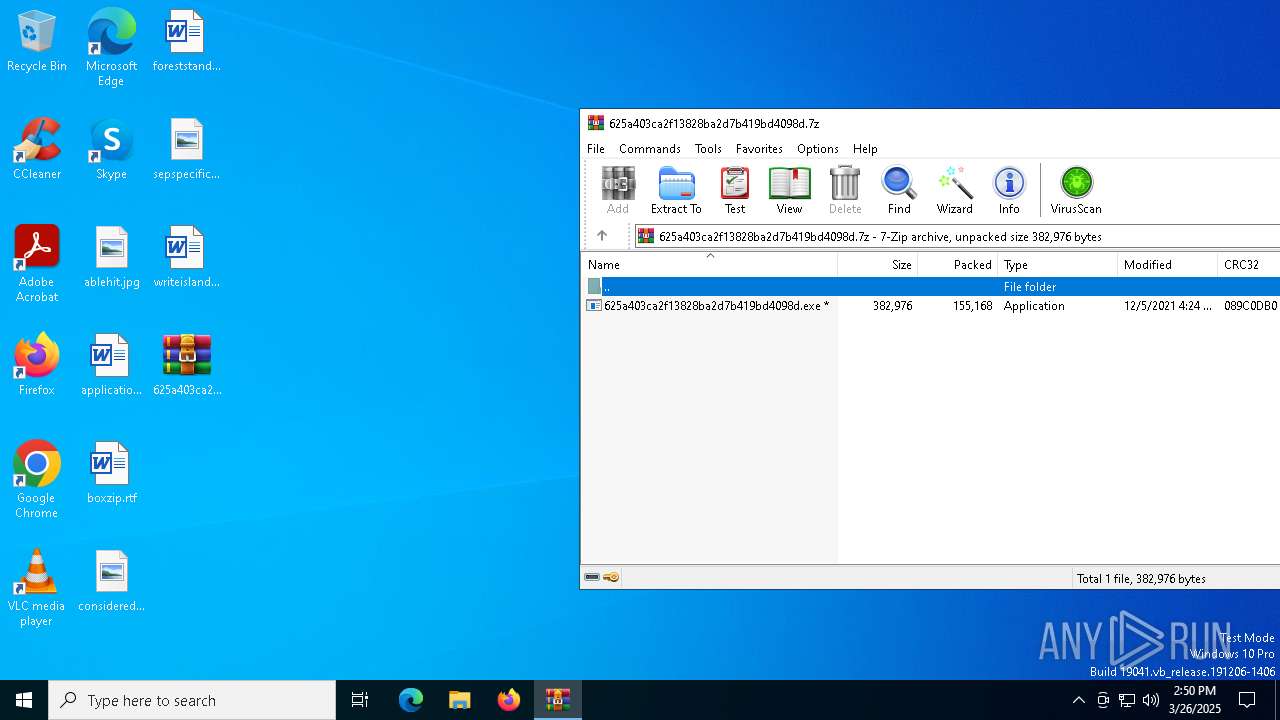
Task: Click the Add toolbar icon in WinRAR
Action: click(x=618, y=190)
